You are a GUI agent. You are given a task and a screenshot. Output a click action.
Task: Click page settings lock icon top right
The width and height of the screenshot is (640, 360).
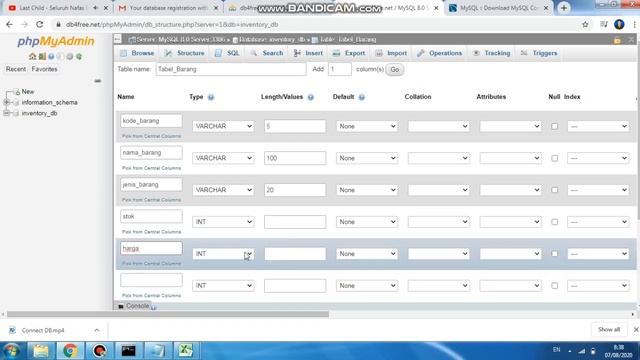[x=617, y=40]
